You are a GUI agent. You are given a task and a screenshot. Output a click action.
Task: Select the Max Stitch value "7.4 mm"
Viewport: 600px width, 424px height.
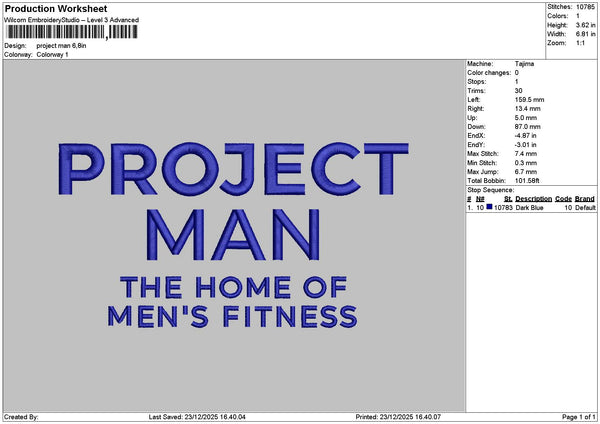click(x=526, y=154)
